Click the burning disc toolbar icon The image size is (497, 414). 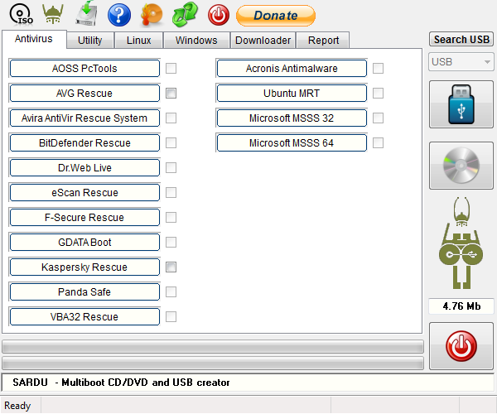click(x=152, y=14)
